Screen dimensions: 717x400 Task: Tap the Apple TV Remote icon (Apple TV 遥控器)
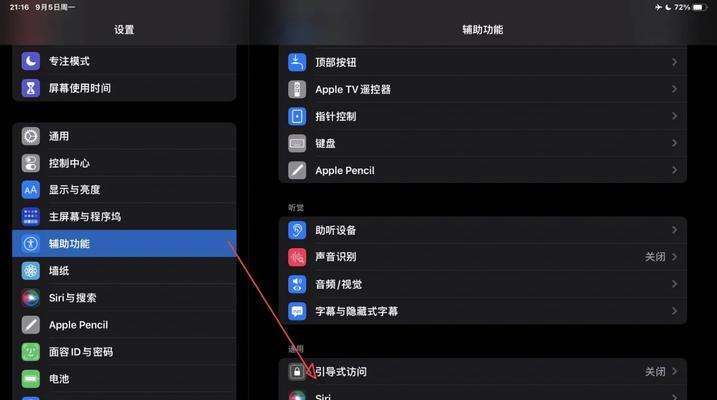(x=297, y=89)
